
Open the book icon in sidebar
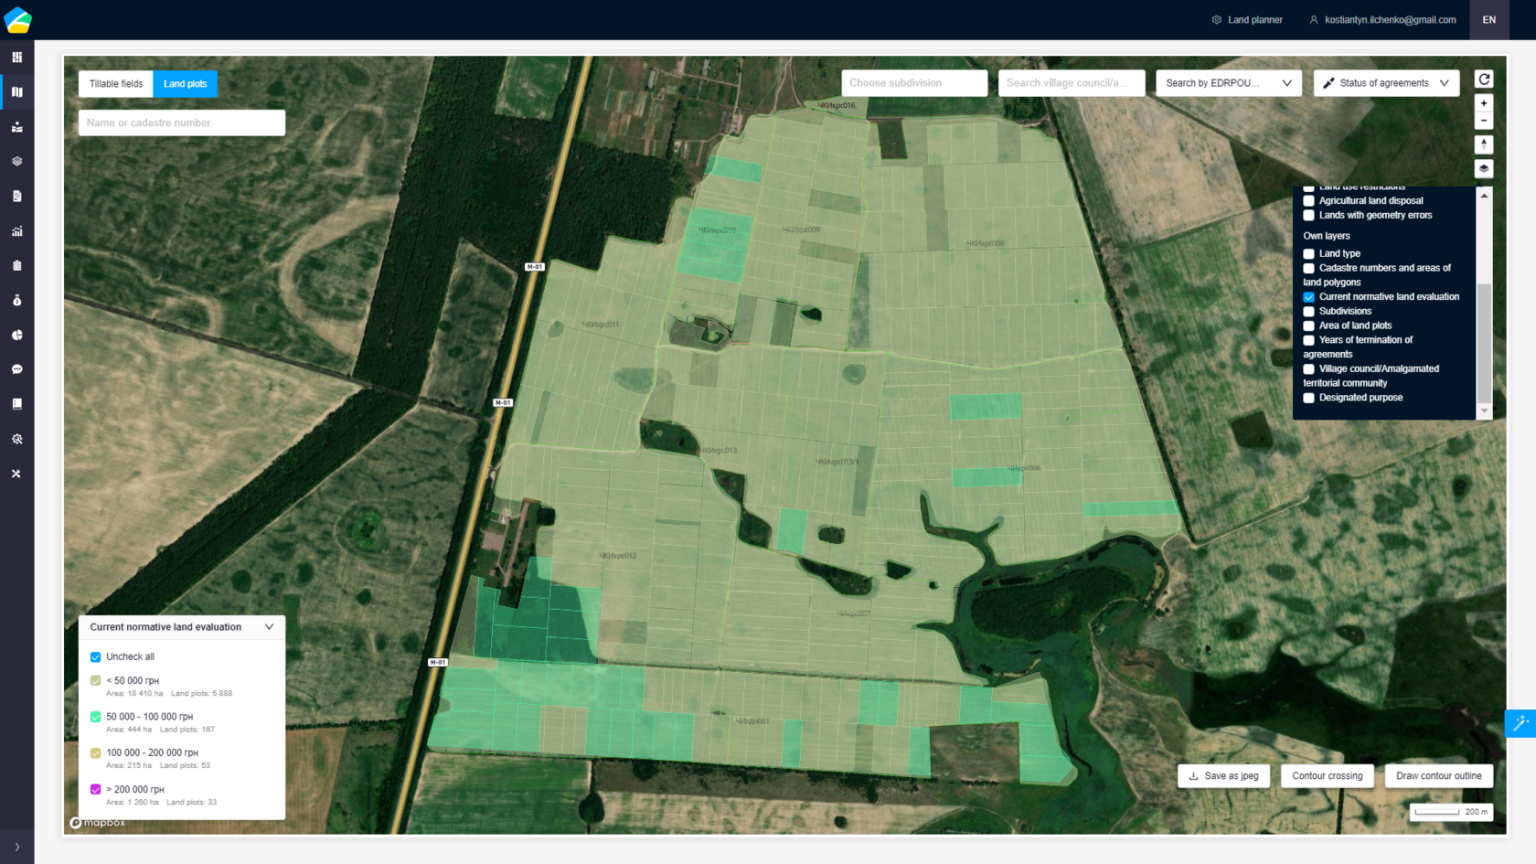point(17,404)
